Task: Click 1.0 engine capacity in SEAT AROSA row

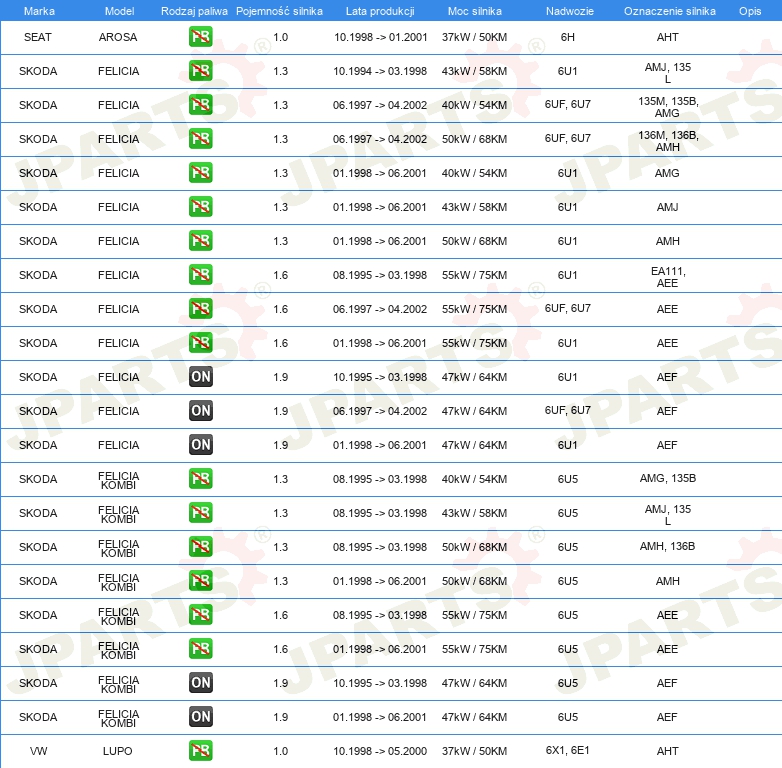Action: click(x=280, y=37)
